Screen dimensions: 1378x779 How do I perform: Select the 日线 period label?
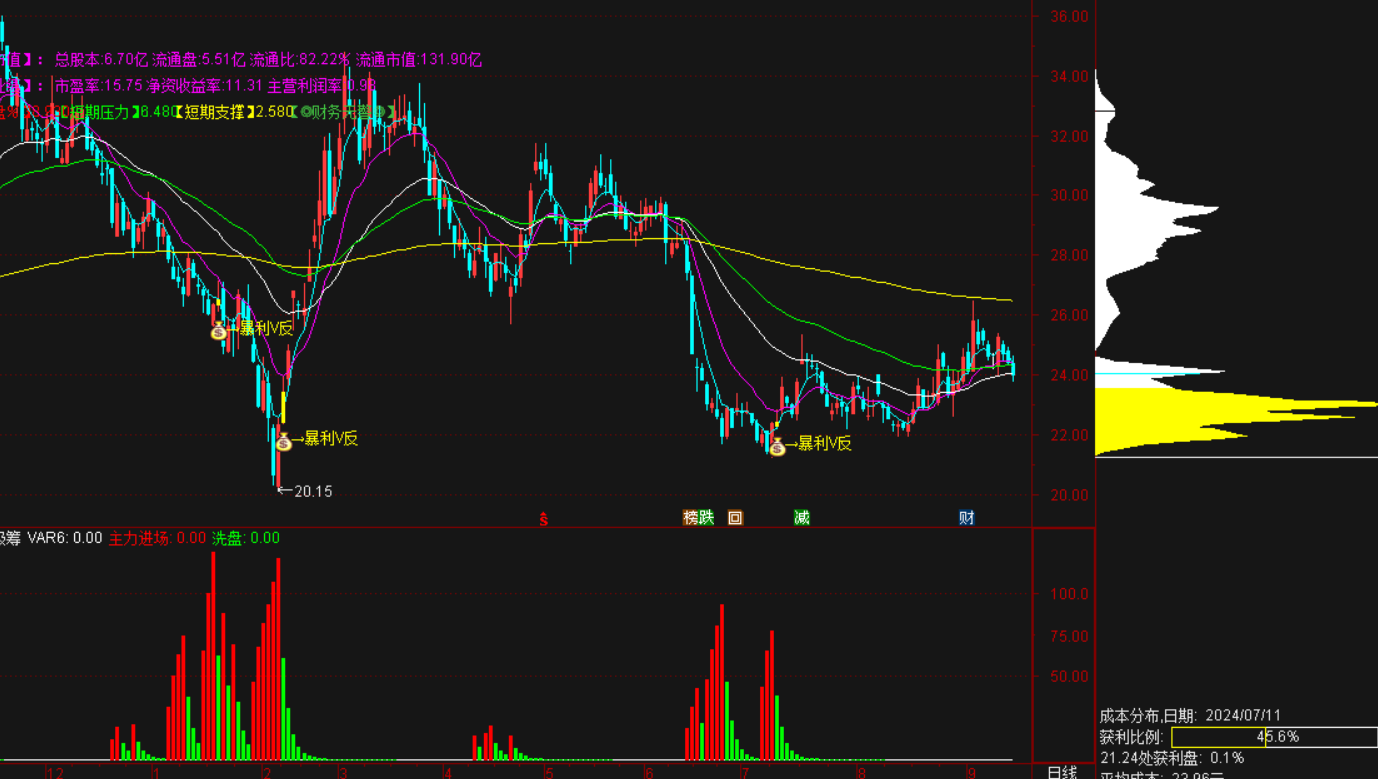tap(1062, 772)
